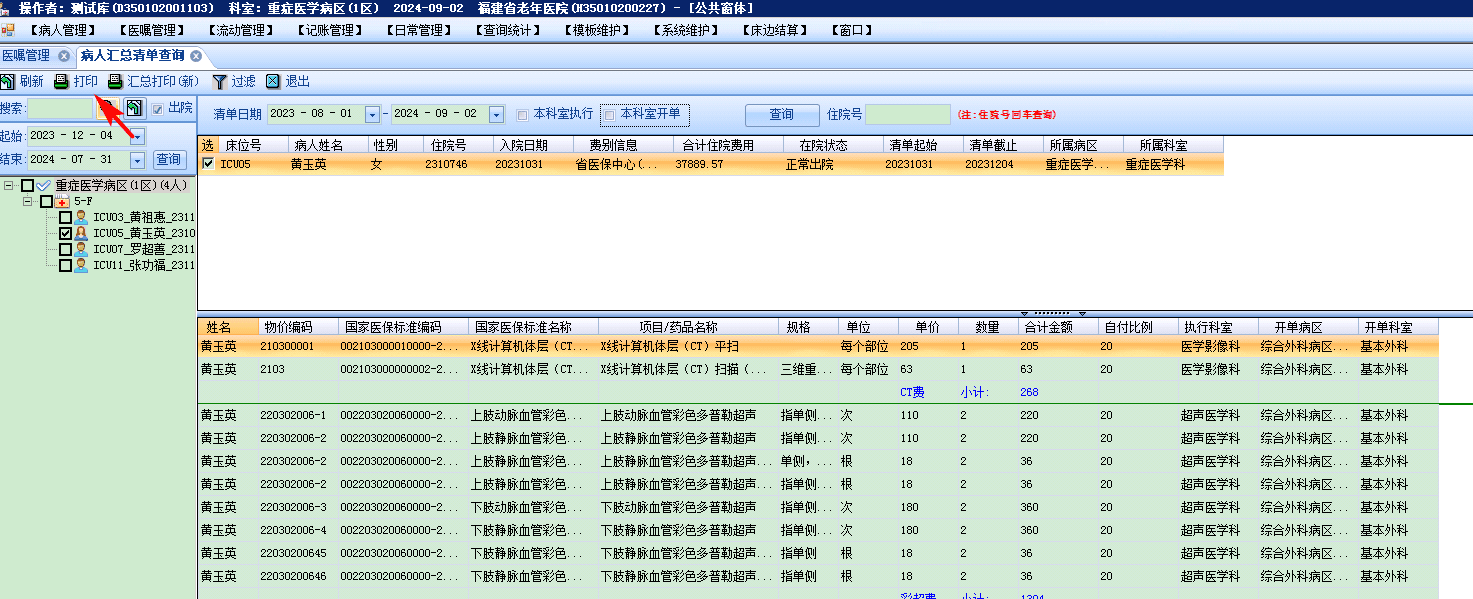Open the 清单日期 end date dropdown
Image resolution: width=1473 pixels, height=599 pixels.
[x=496, y=115]
